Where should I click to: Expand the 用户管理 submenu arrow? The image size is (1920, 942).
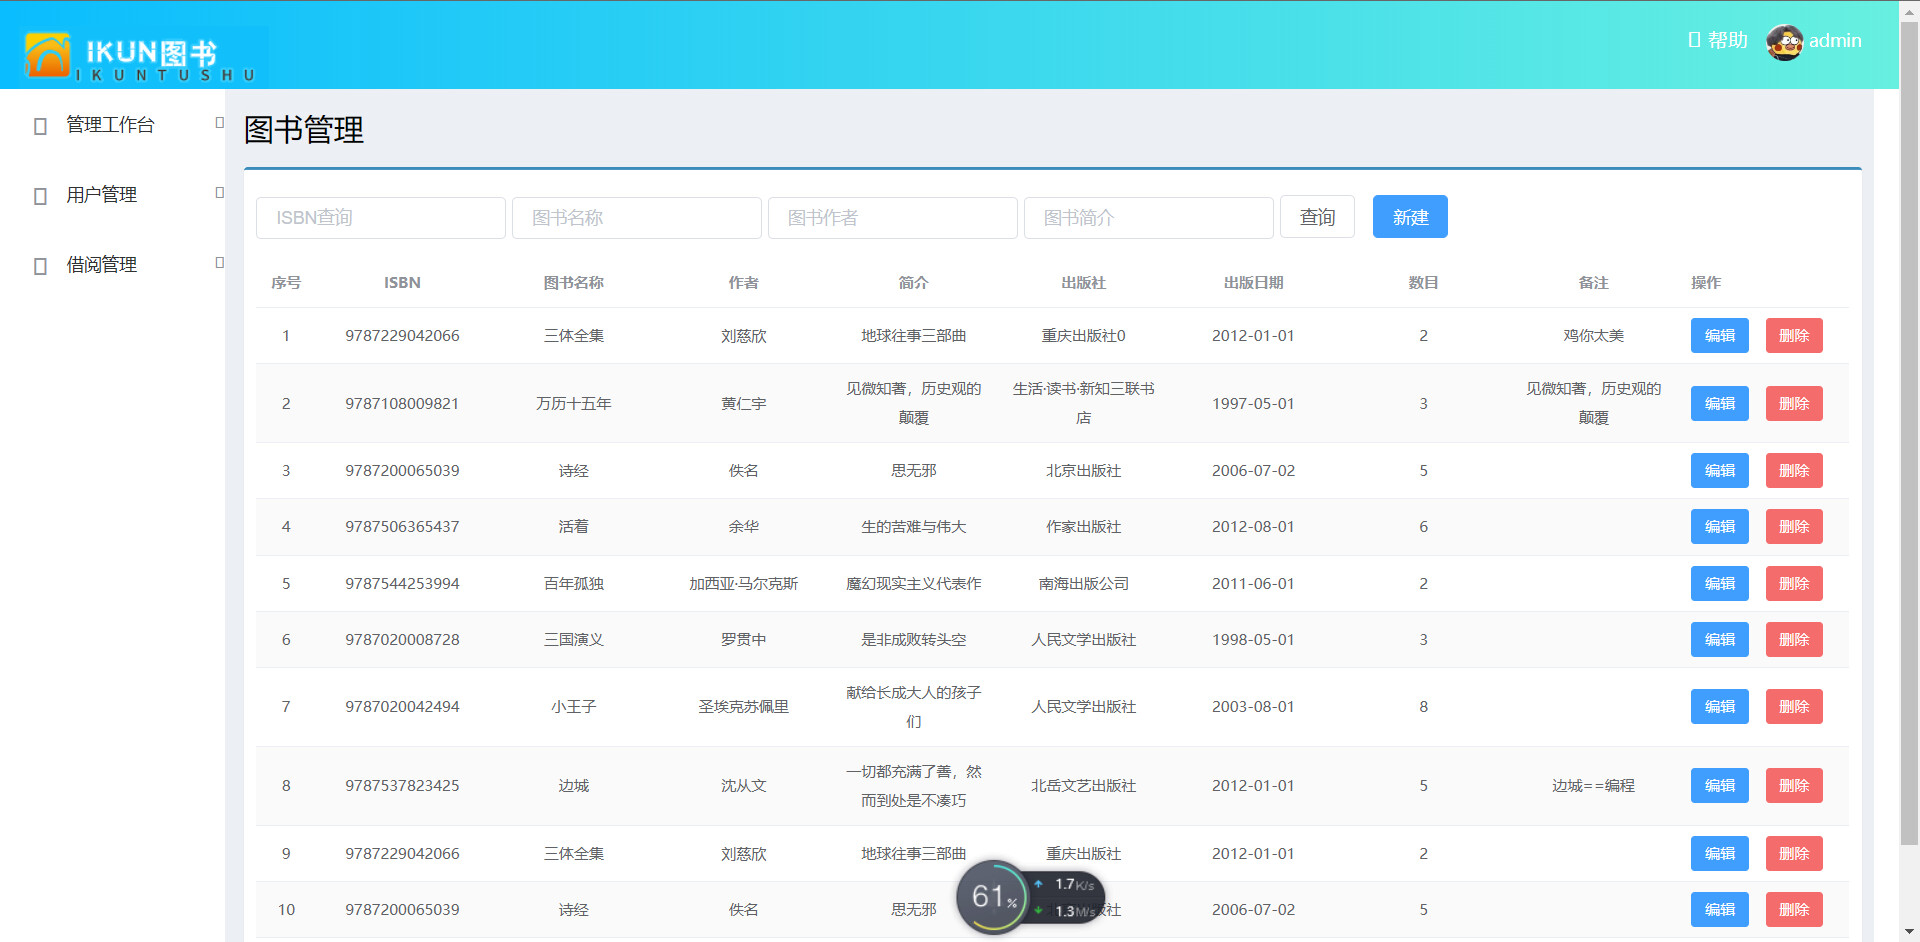[219, 193]
